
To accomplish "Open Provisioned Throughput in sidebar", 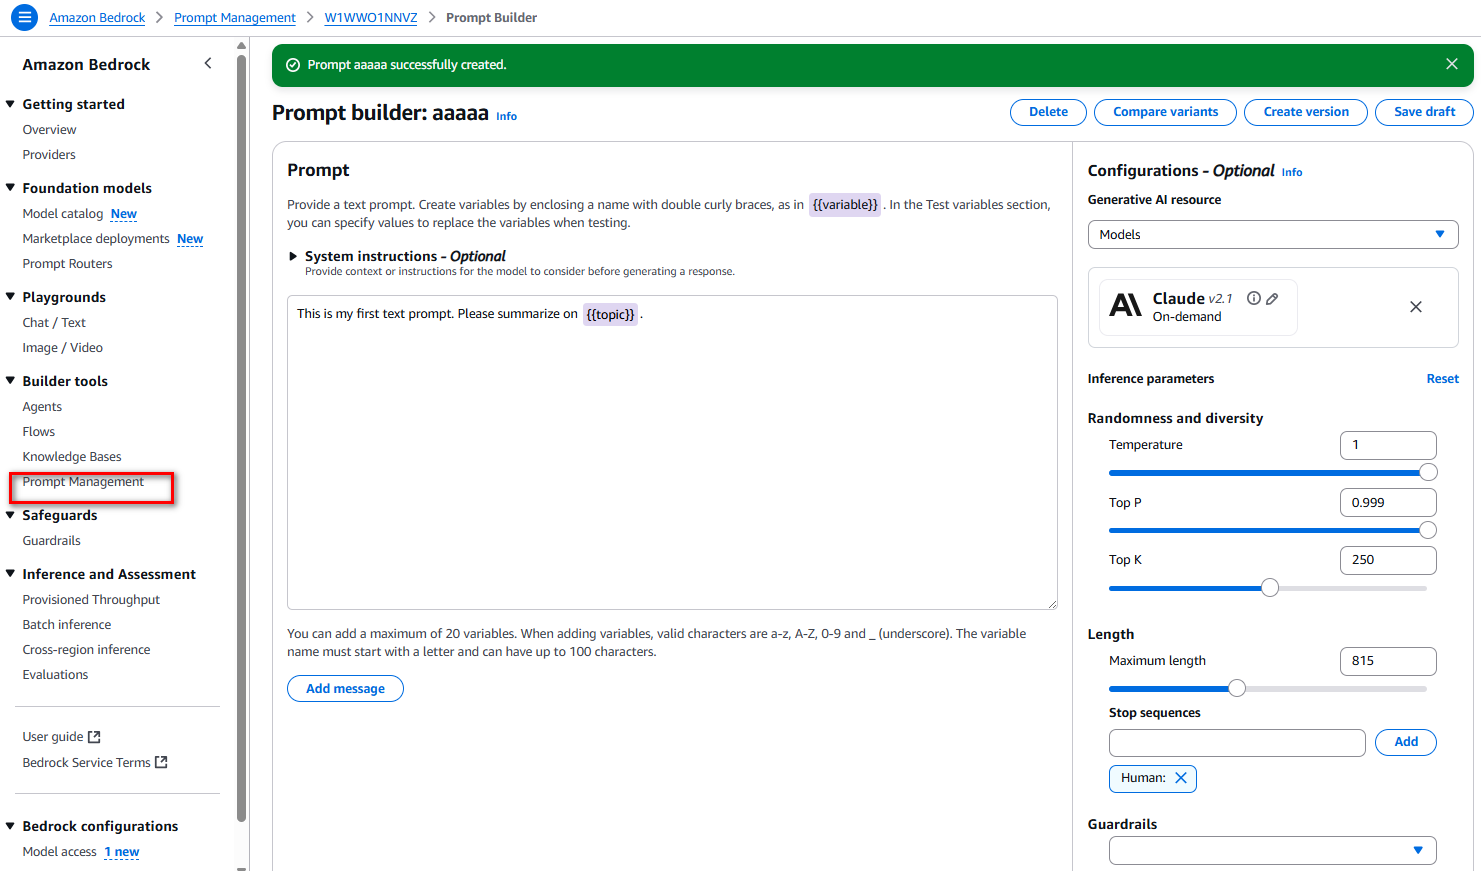I will point(91,600).
